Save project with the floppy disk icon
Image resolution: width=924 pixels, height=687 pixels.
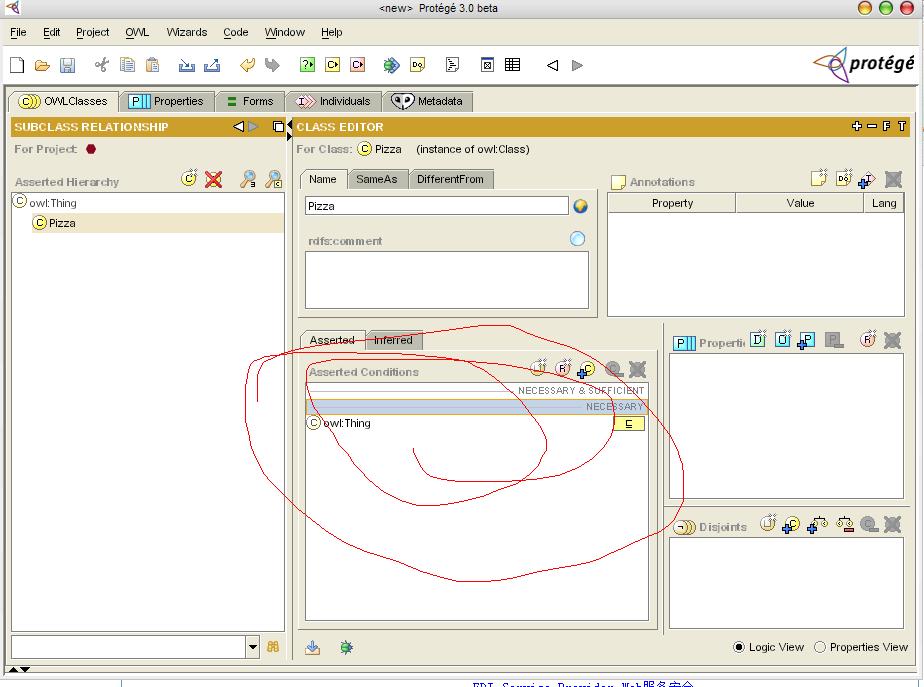[67, 65]
